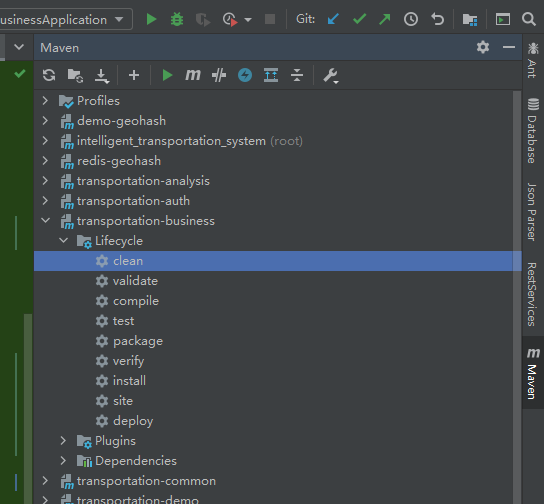Collapse the transportation-business module
This screenshot has width=544, height=504.
coord(45,221)
